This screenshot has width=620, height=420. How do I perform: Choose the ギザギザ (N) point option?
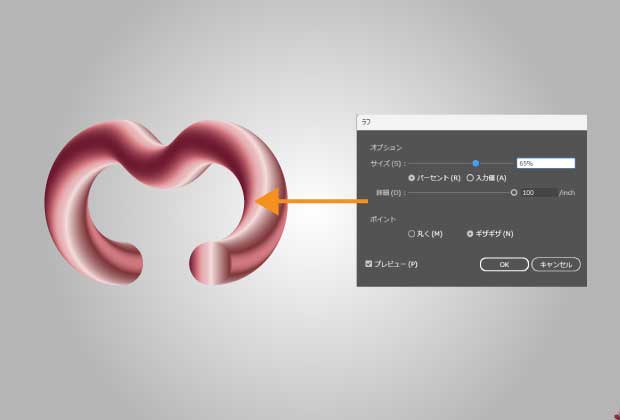pyautogui.click(x=470, y=233)
